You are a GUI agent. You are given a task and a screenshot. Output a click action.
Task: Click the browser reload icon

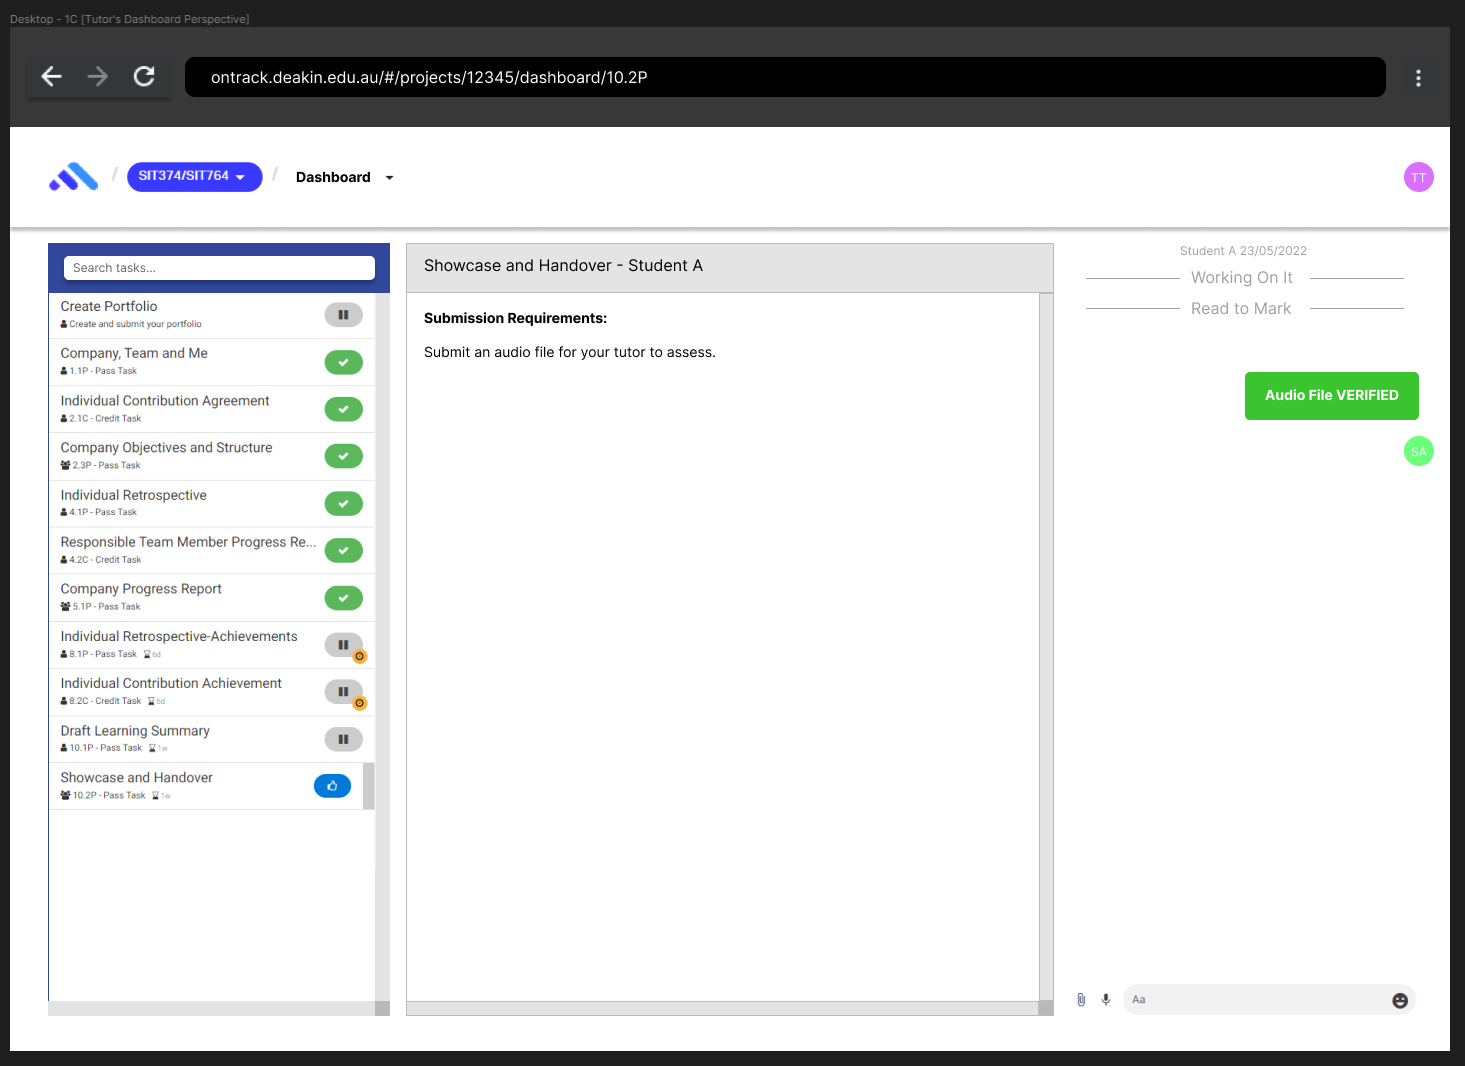[x=144, y=77]
